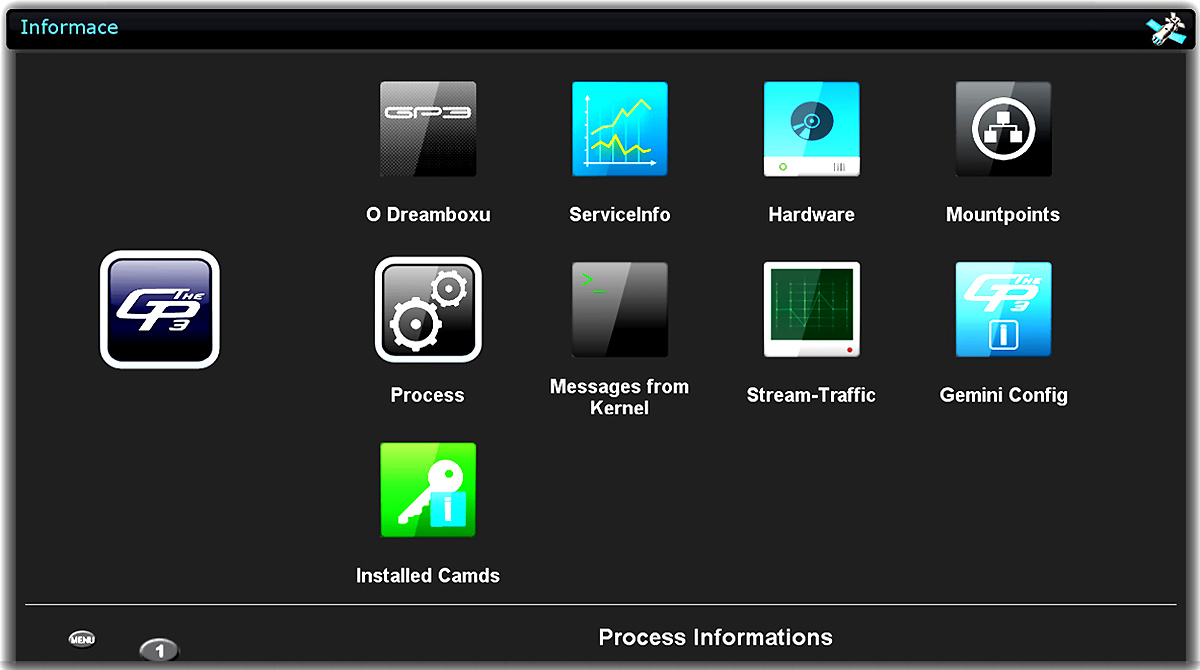Screen dimensions: 1200x670
Task: Open the Hardware disk drive icon
Action: [812, 129]
